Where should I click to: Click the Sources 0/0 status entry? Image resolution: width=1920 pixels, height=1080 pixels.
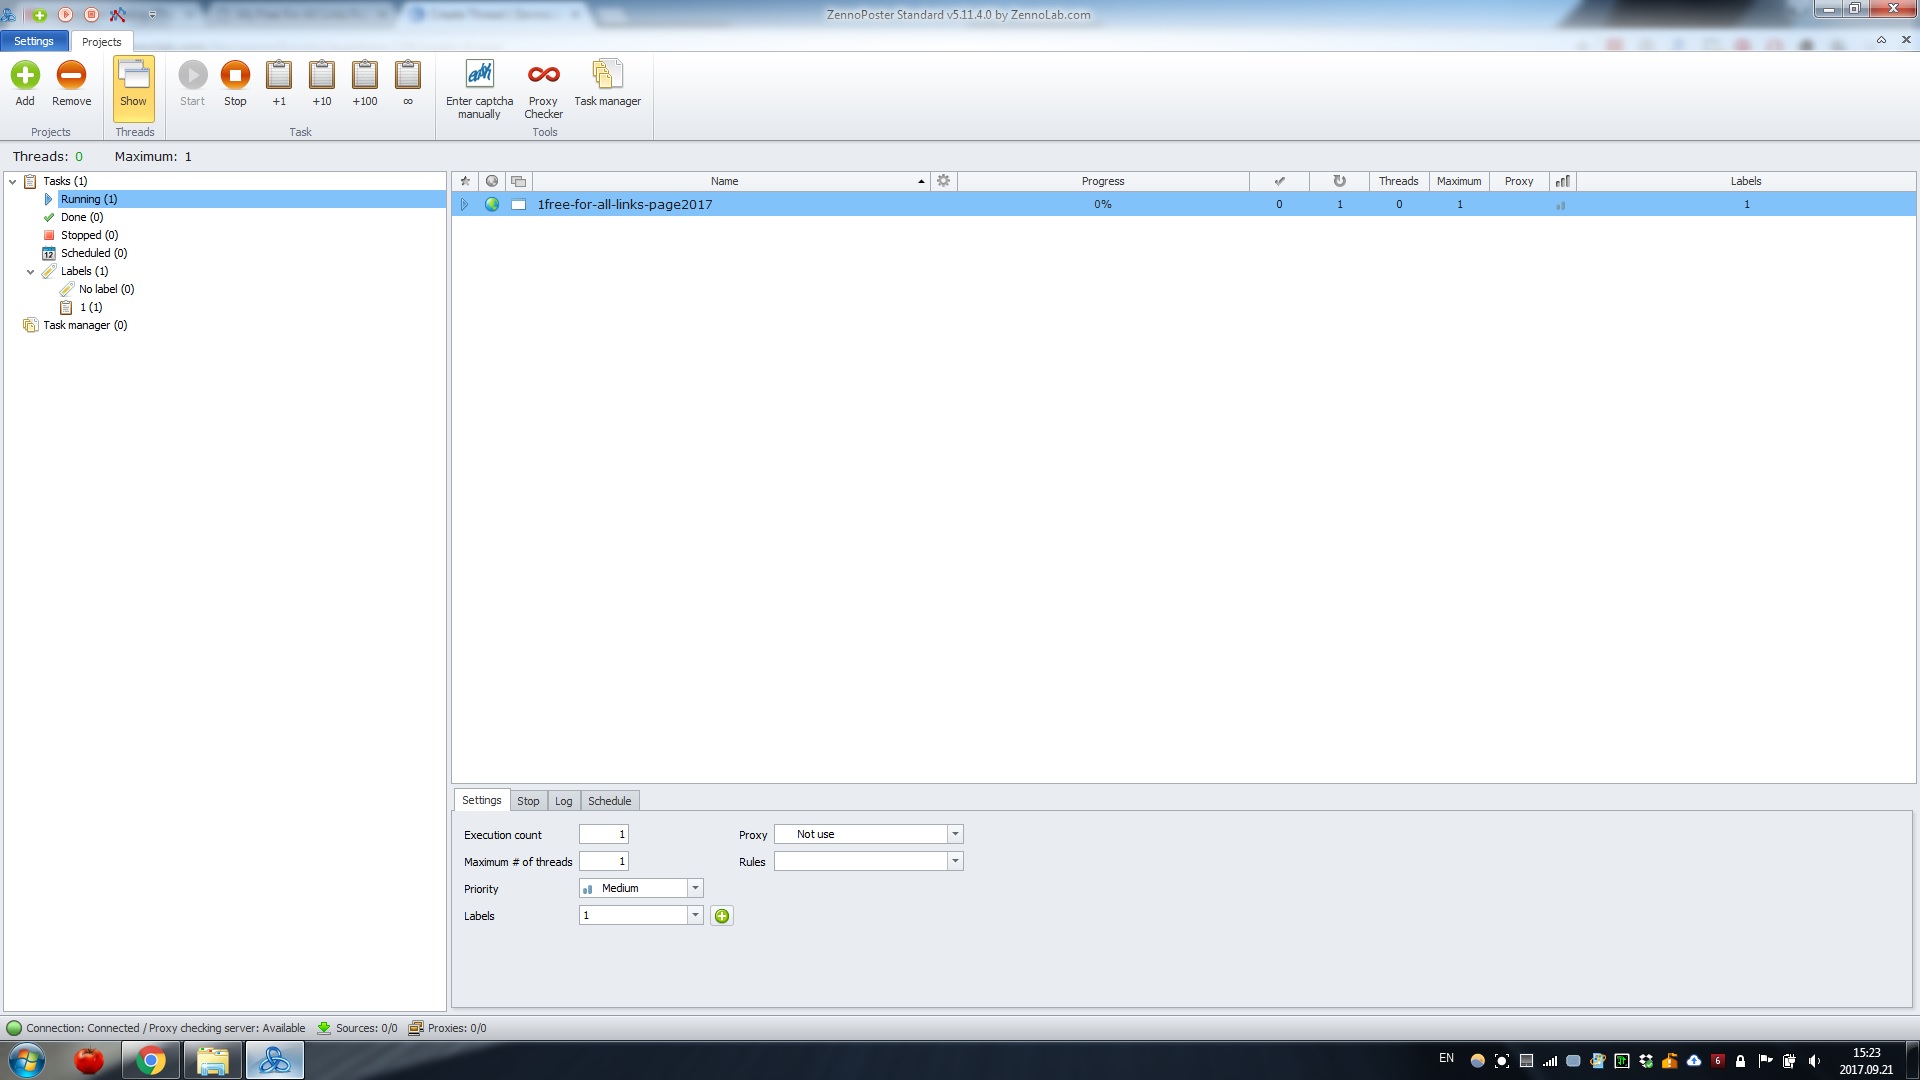pos(357,1028)
